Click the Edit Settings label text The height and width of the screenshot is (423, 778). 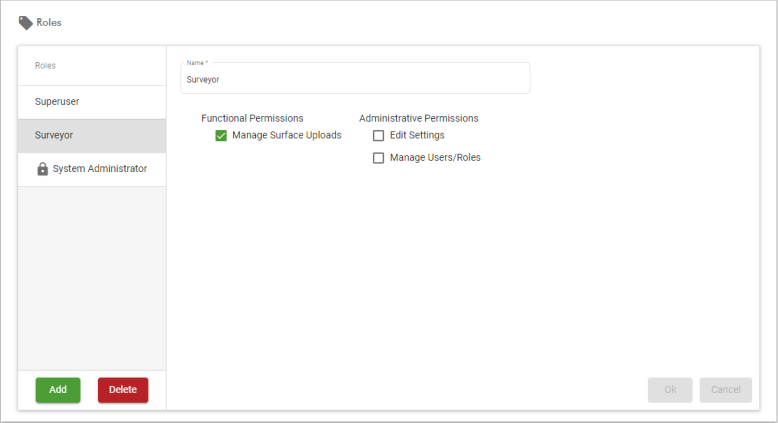(417, 135)
